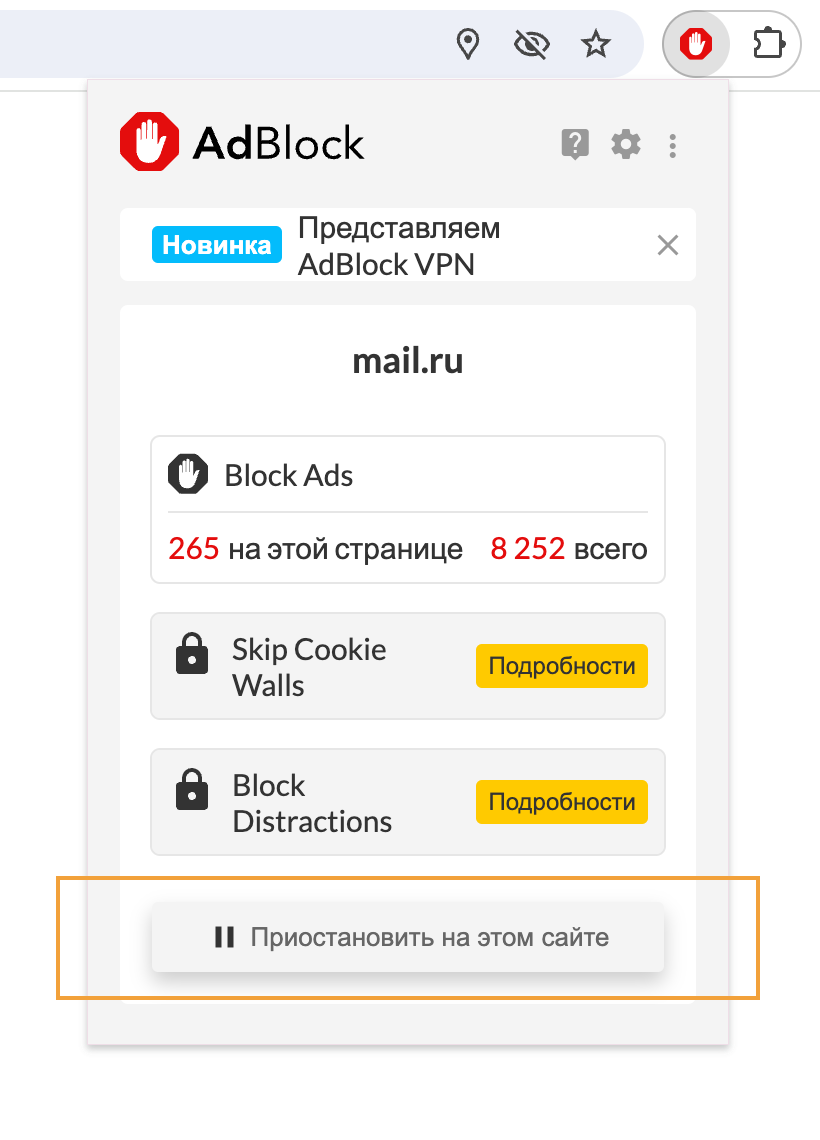Click the Block Ads card title
This screenshot has width=820, height=1140.
(x=289, y=475)
